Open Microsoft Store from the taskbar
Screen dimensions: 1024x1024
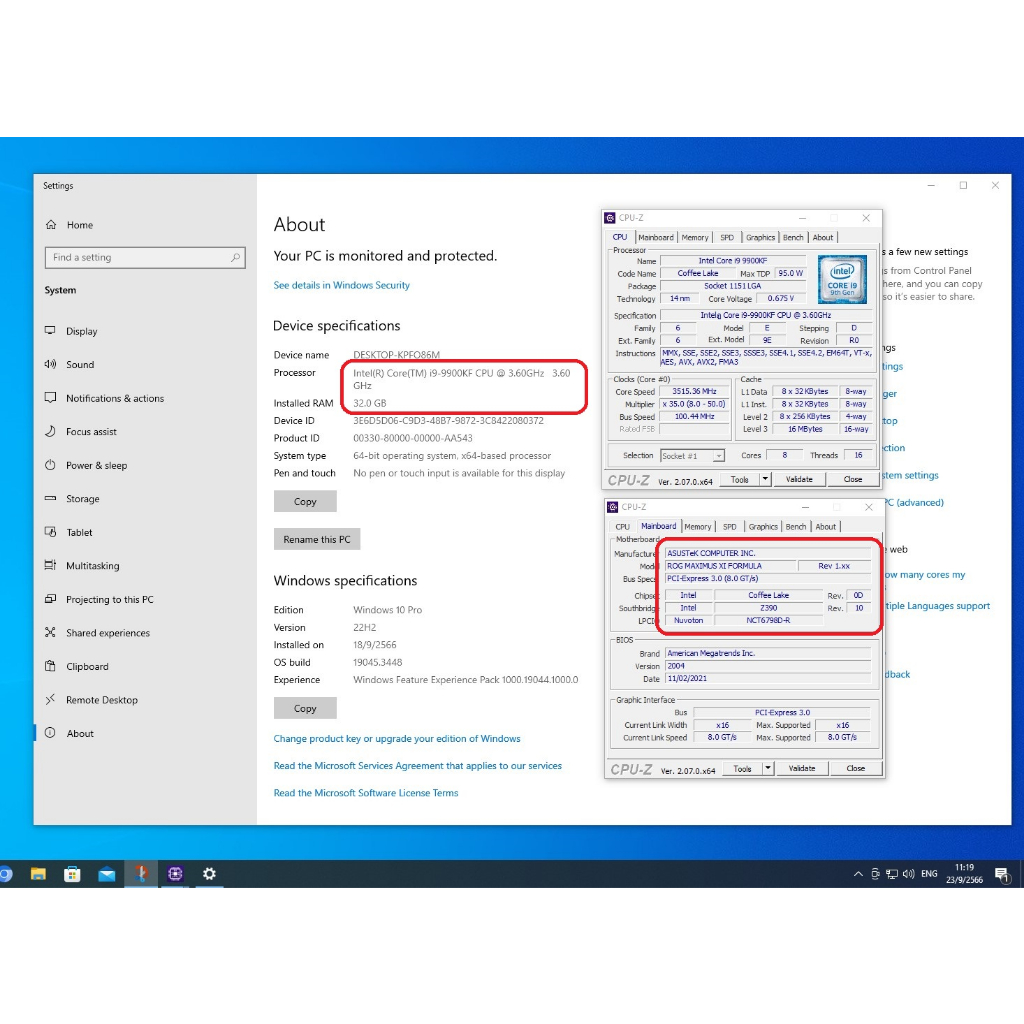pos(72,874)
